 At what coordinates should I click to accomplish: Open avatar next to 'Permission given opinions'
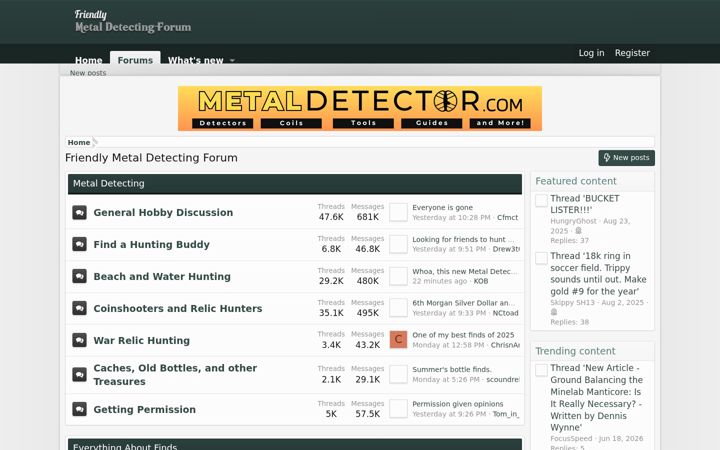click(x=398, y=409)
